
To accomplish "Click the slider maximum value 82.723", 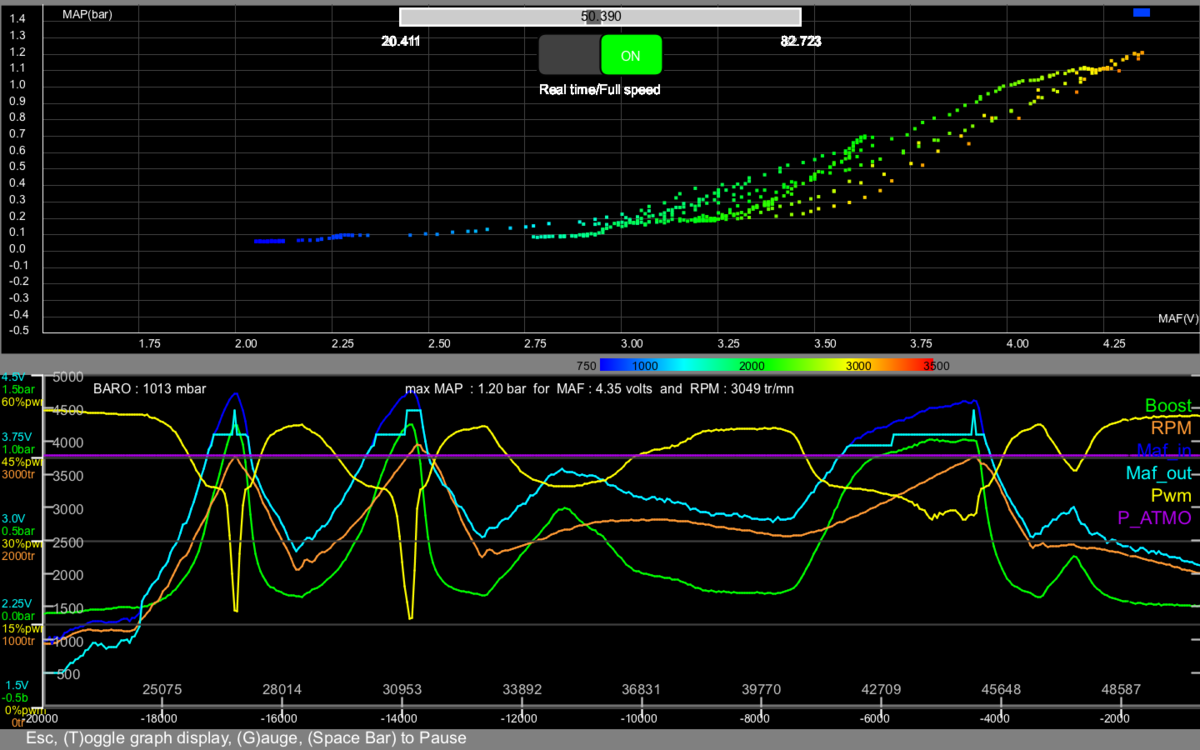I will pyautogui.click(x=801, y=42).
